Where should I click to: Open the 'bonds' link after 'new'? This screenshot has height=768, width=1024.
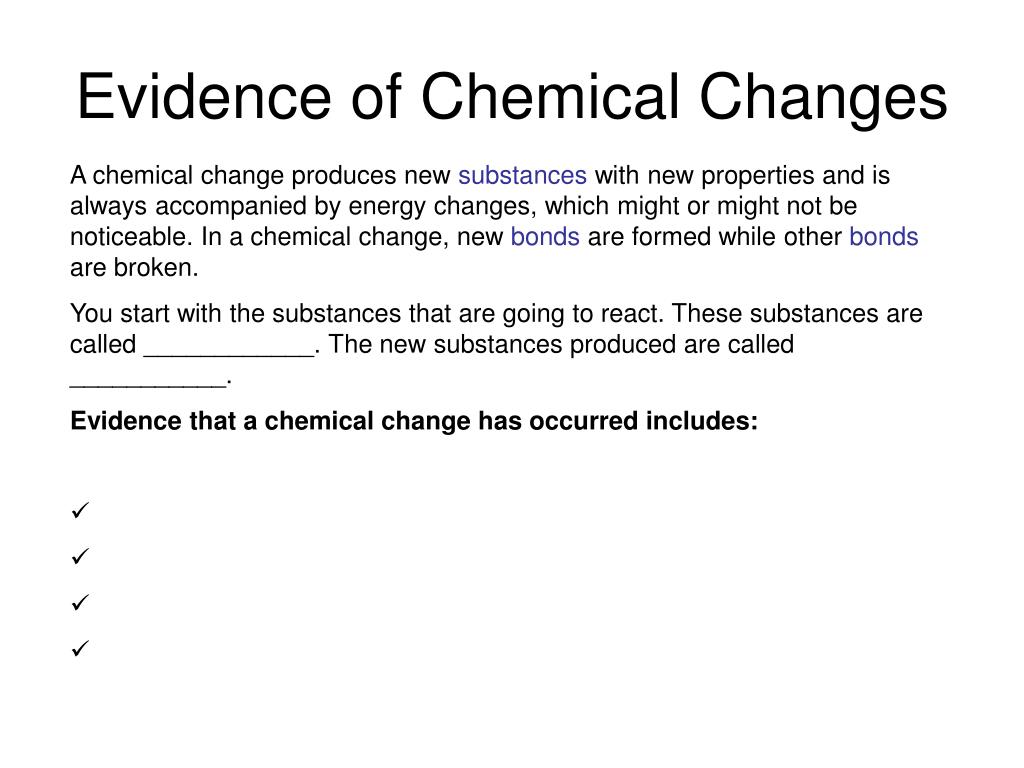(x=545, y=237)
